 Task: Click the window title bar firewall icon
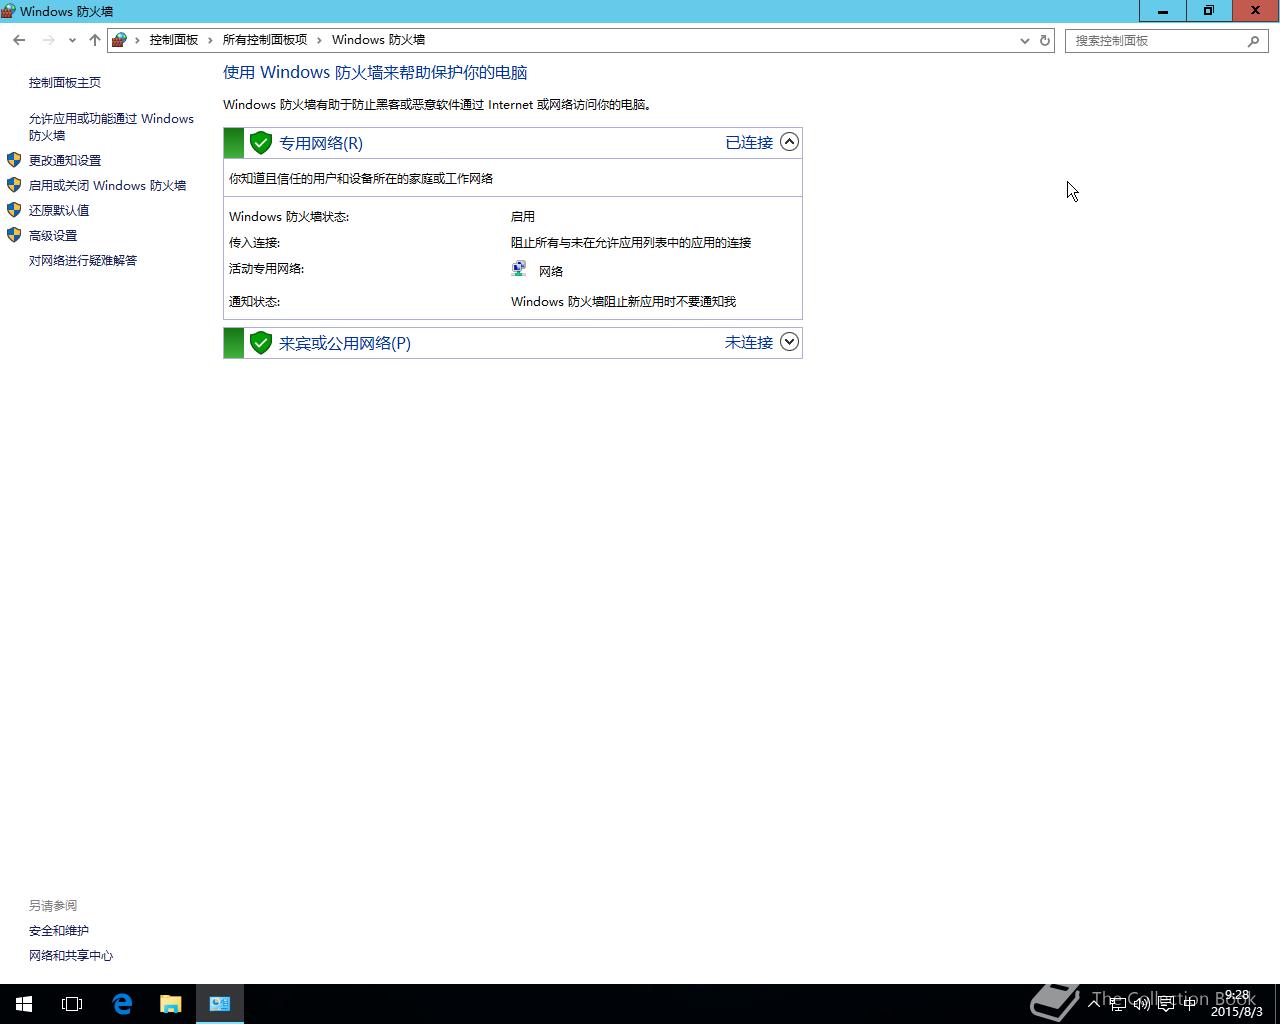pos(8,11)
